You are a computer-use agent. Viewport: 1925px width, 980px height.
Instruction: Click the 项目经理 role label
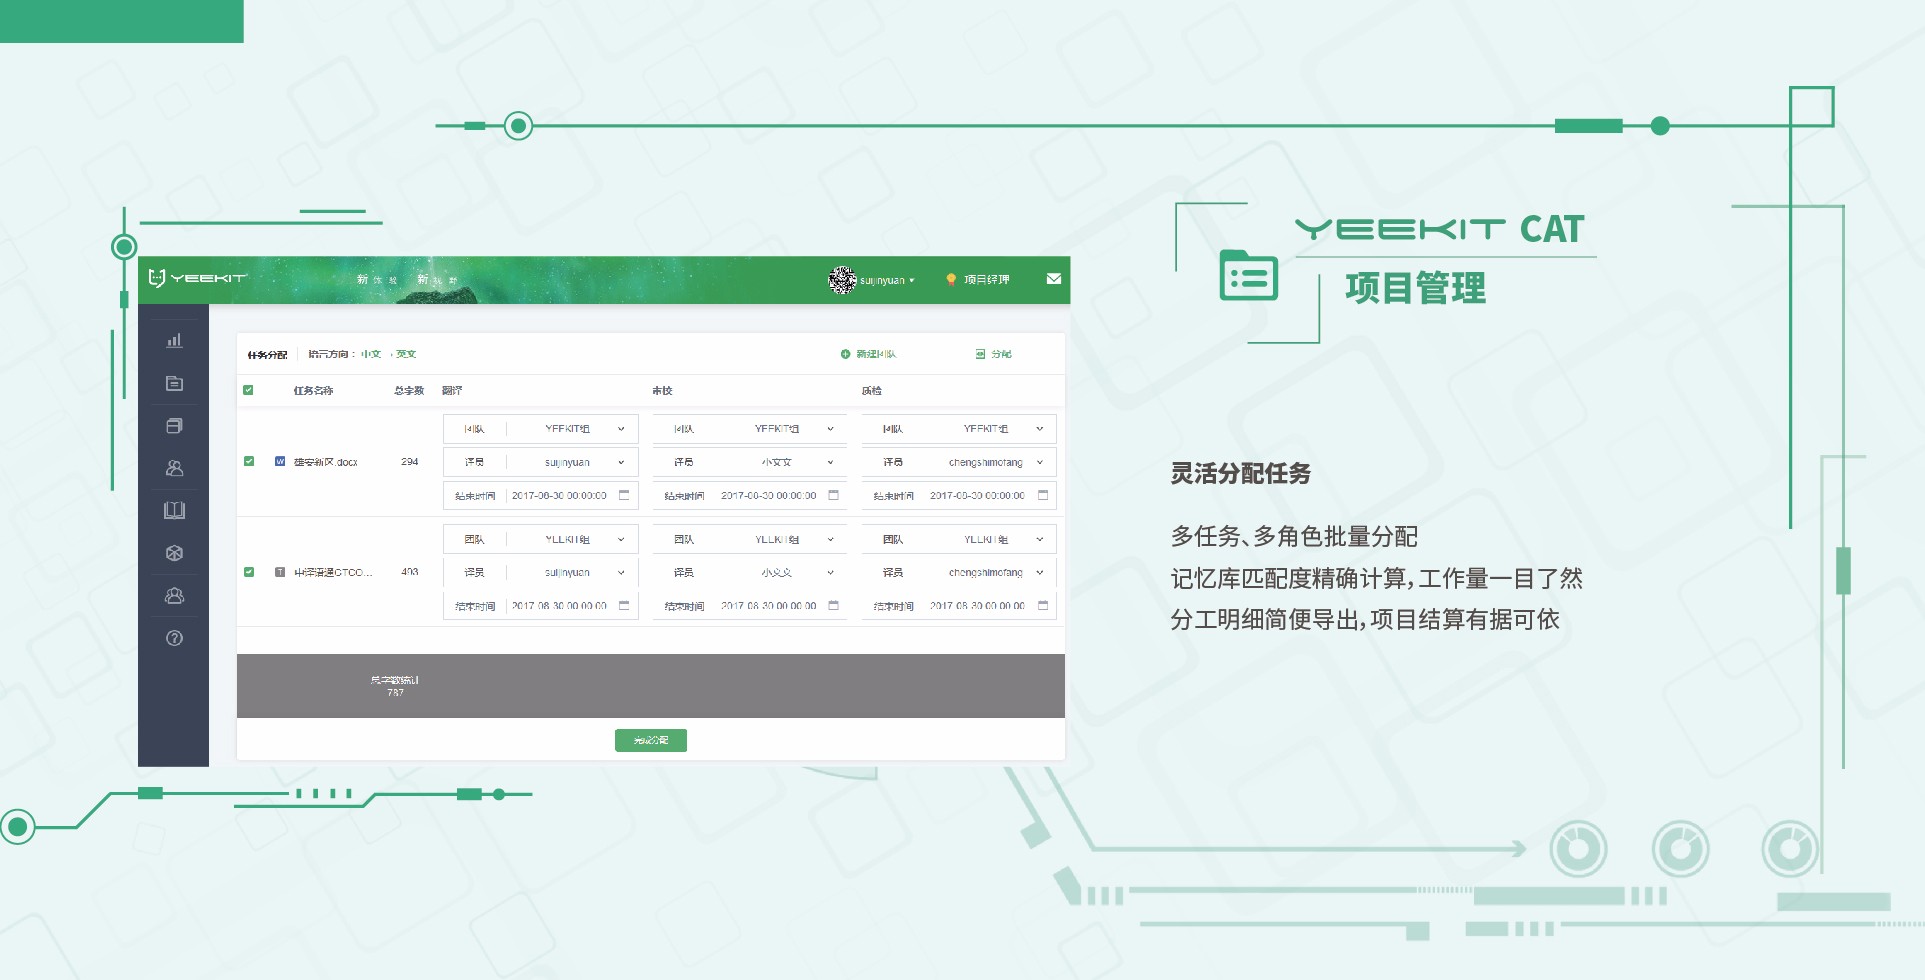[x=986, y=280]
